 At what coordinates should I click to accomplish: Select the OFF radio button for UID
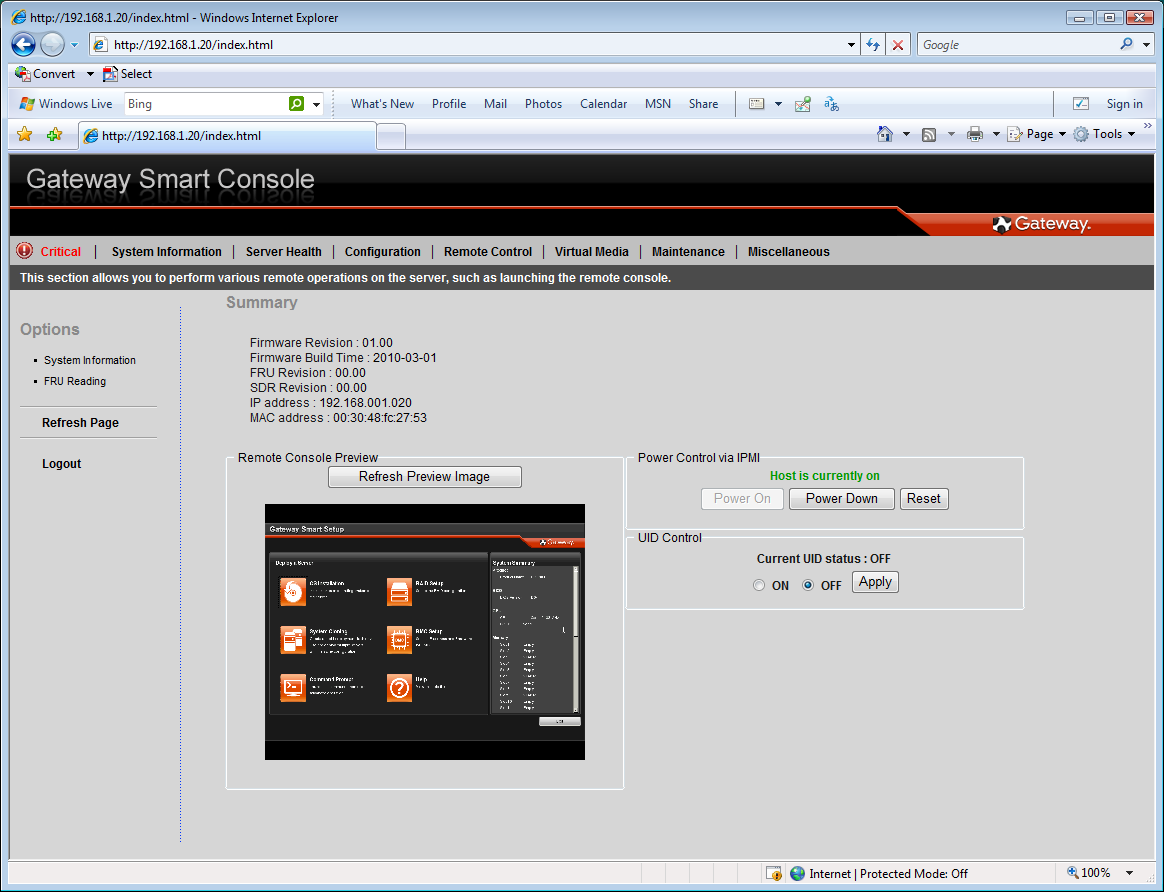tap(808, 586)
